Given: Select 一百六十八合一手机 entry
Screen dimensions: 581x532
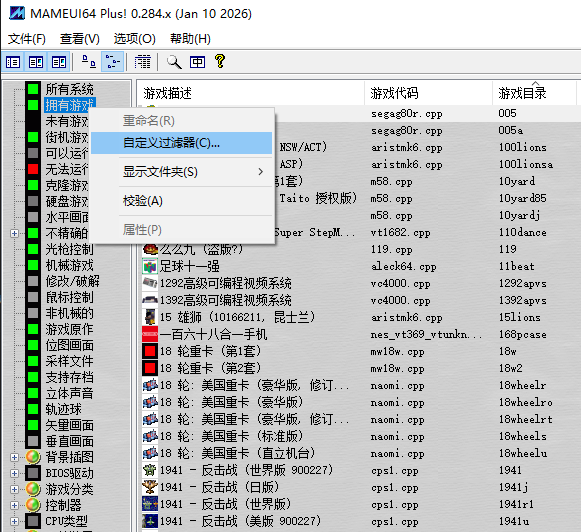Looking at the screenshot, I should pos(213,335).
